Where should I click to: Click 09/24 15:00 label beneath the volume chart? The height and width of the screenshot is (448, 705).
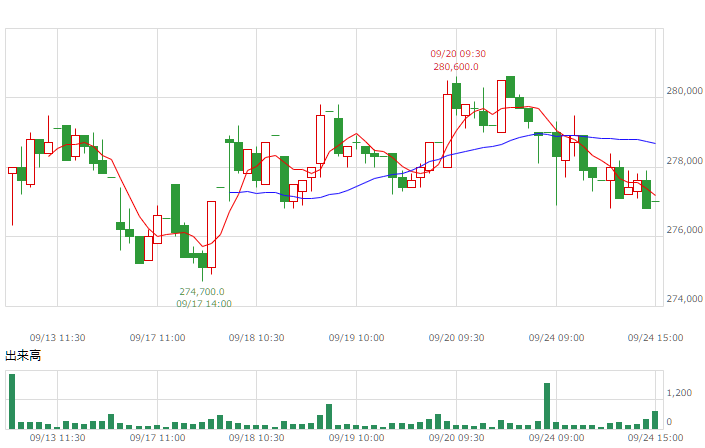pos(656,438)
